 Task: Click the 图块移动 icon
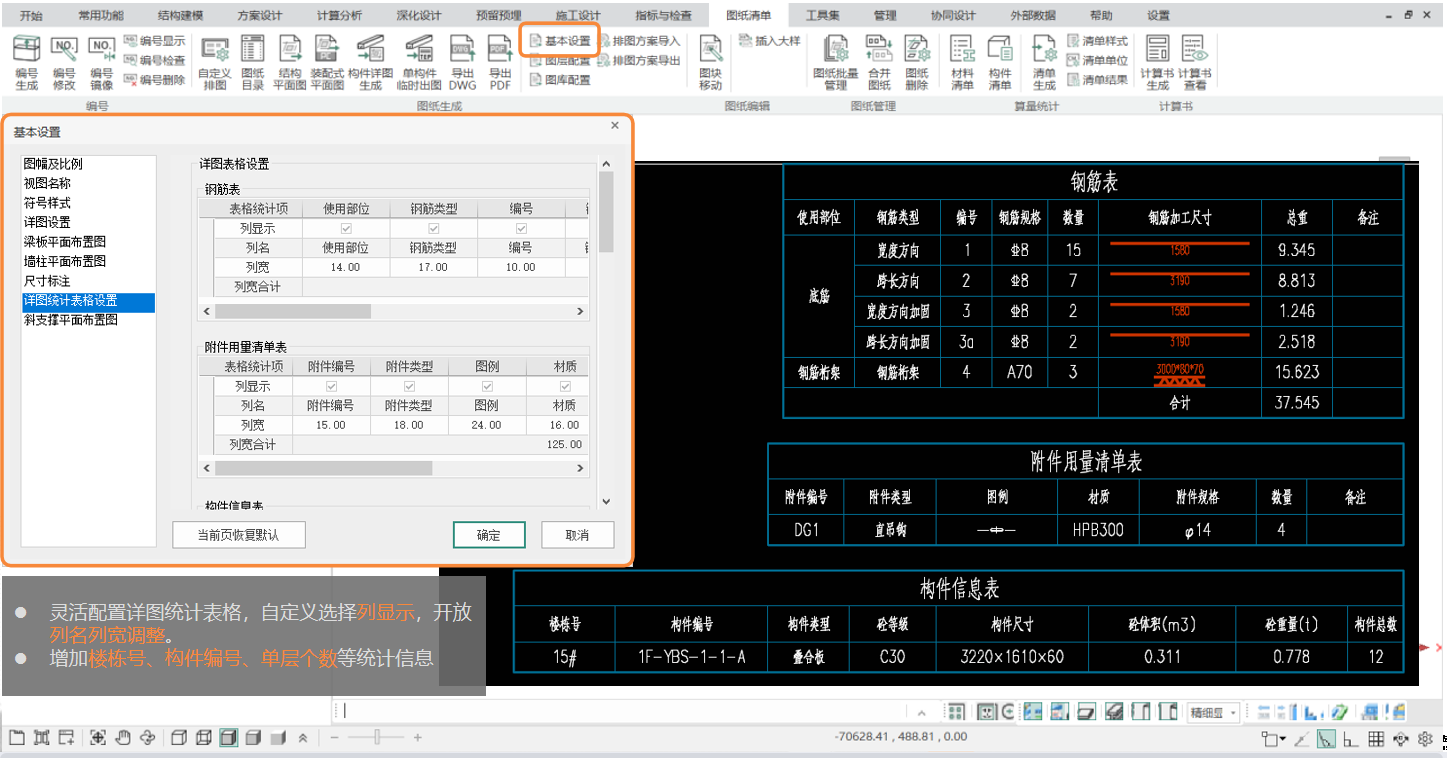710,62
